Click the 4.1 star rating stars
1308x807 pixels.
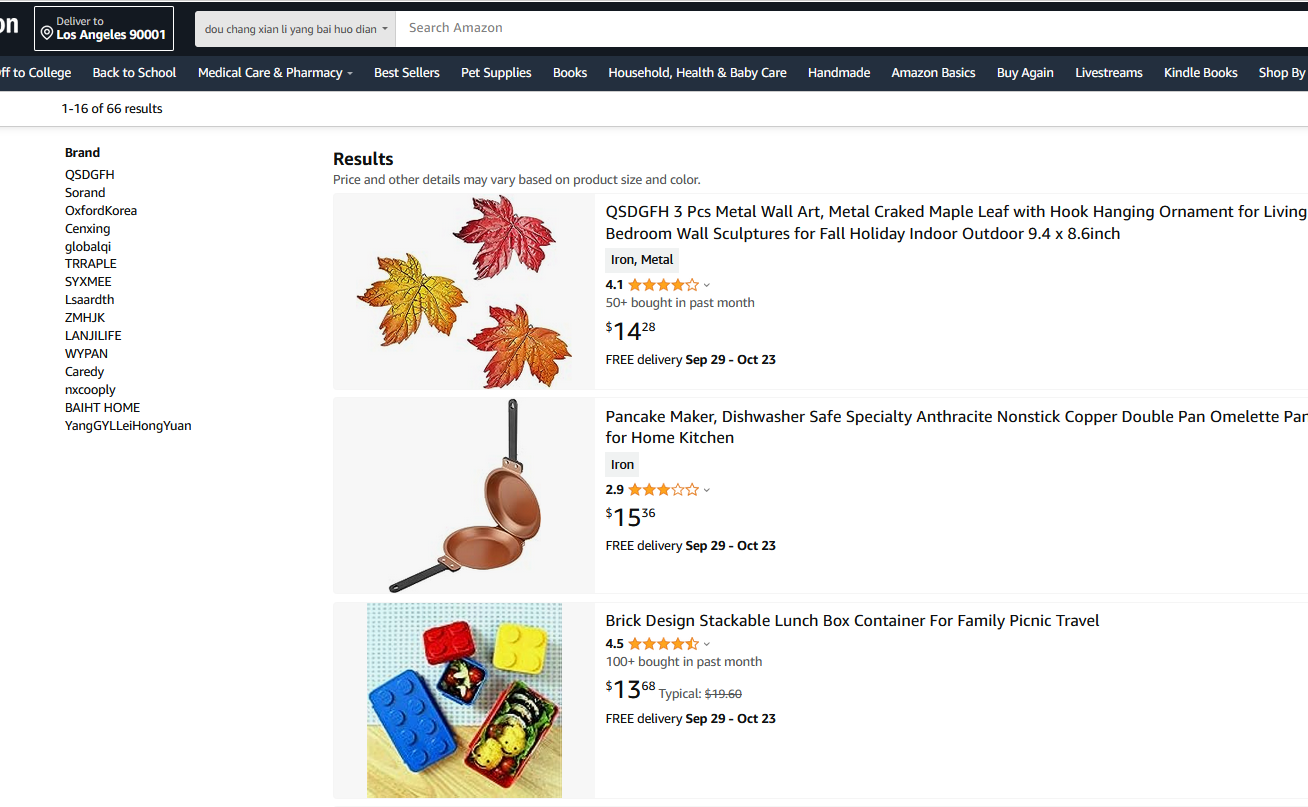tap(663, 285)
